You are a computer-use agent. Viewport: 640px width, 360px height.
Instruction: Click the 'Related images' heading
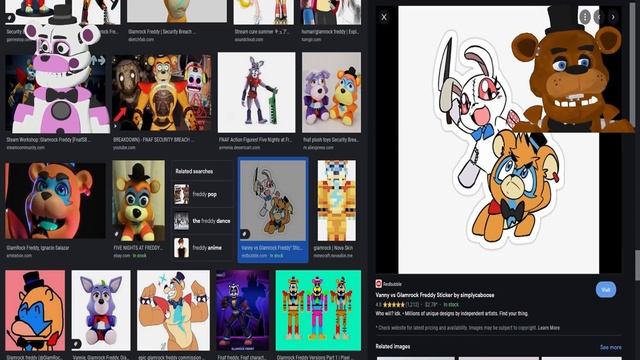click(x=393, y=347)
